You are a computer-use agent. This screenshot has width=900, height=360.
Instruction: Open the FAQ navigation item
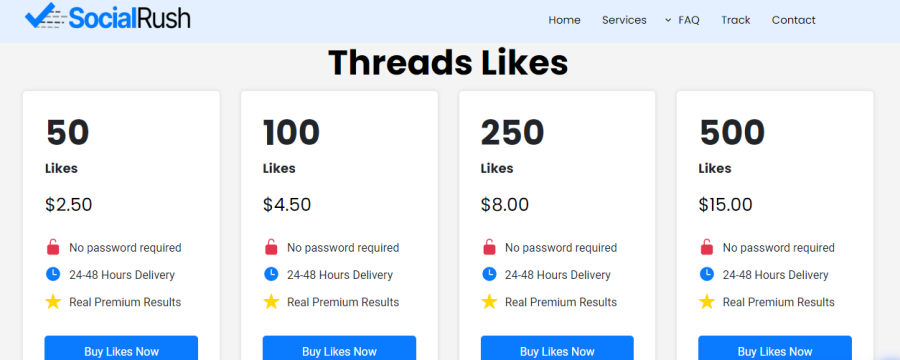click(x=689, y=20)
